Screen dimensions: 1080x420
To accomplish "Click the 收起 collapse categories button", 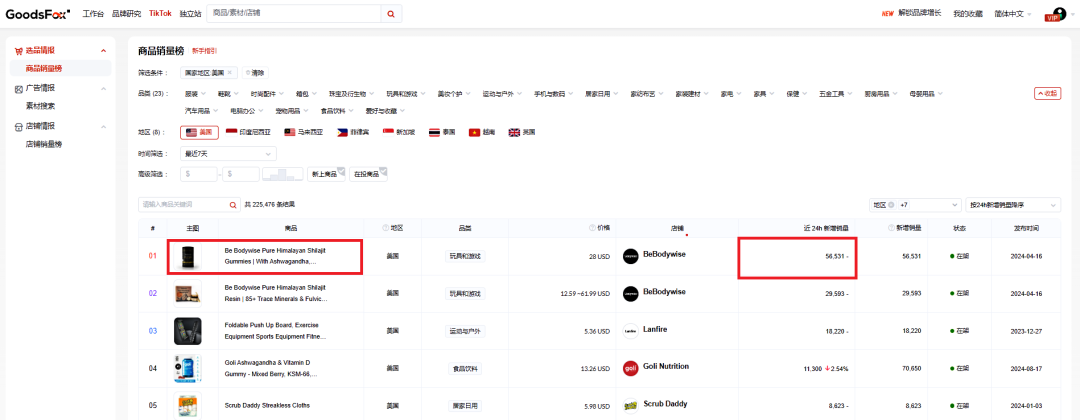I will [1047, 94].
